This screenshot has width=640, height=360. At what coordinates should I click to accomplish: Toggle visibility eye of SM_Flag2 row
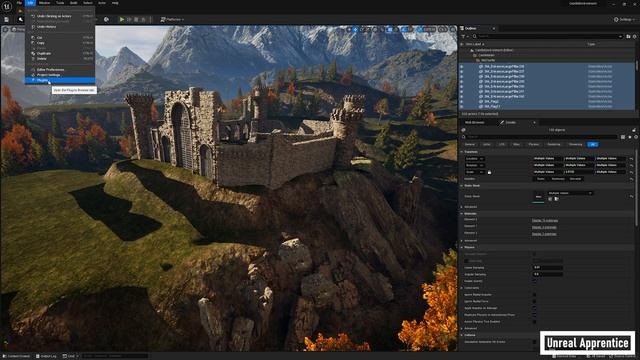[462, 102]
